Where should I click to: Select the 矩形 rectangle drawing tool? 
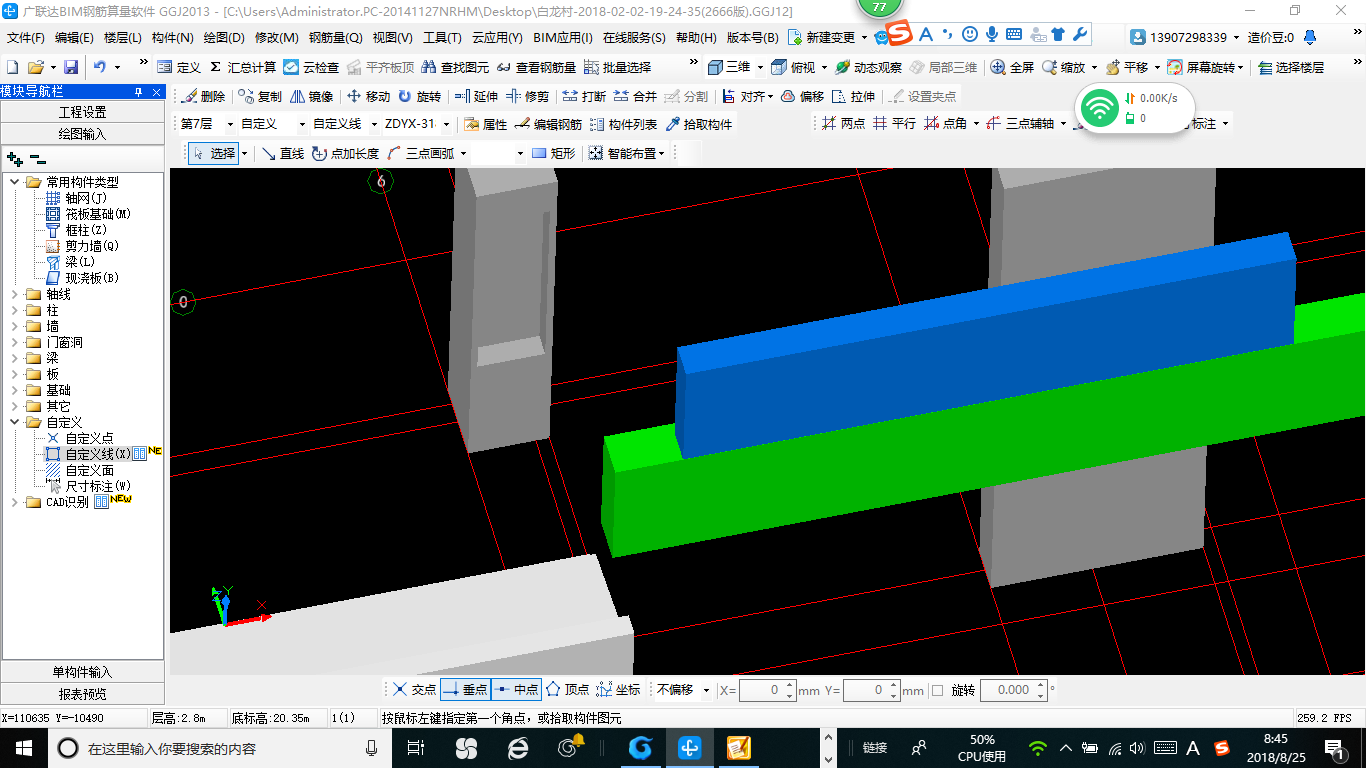tap(553, 153)
